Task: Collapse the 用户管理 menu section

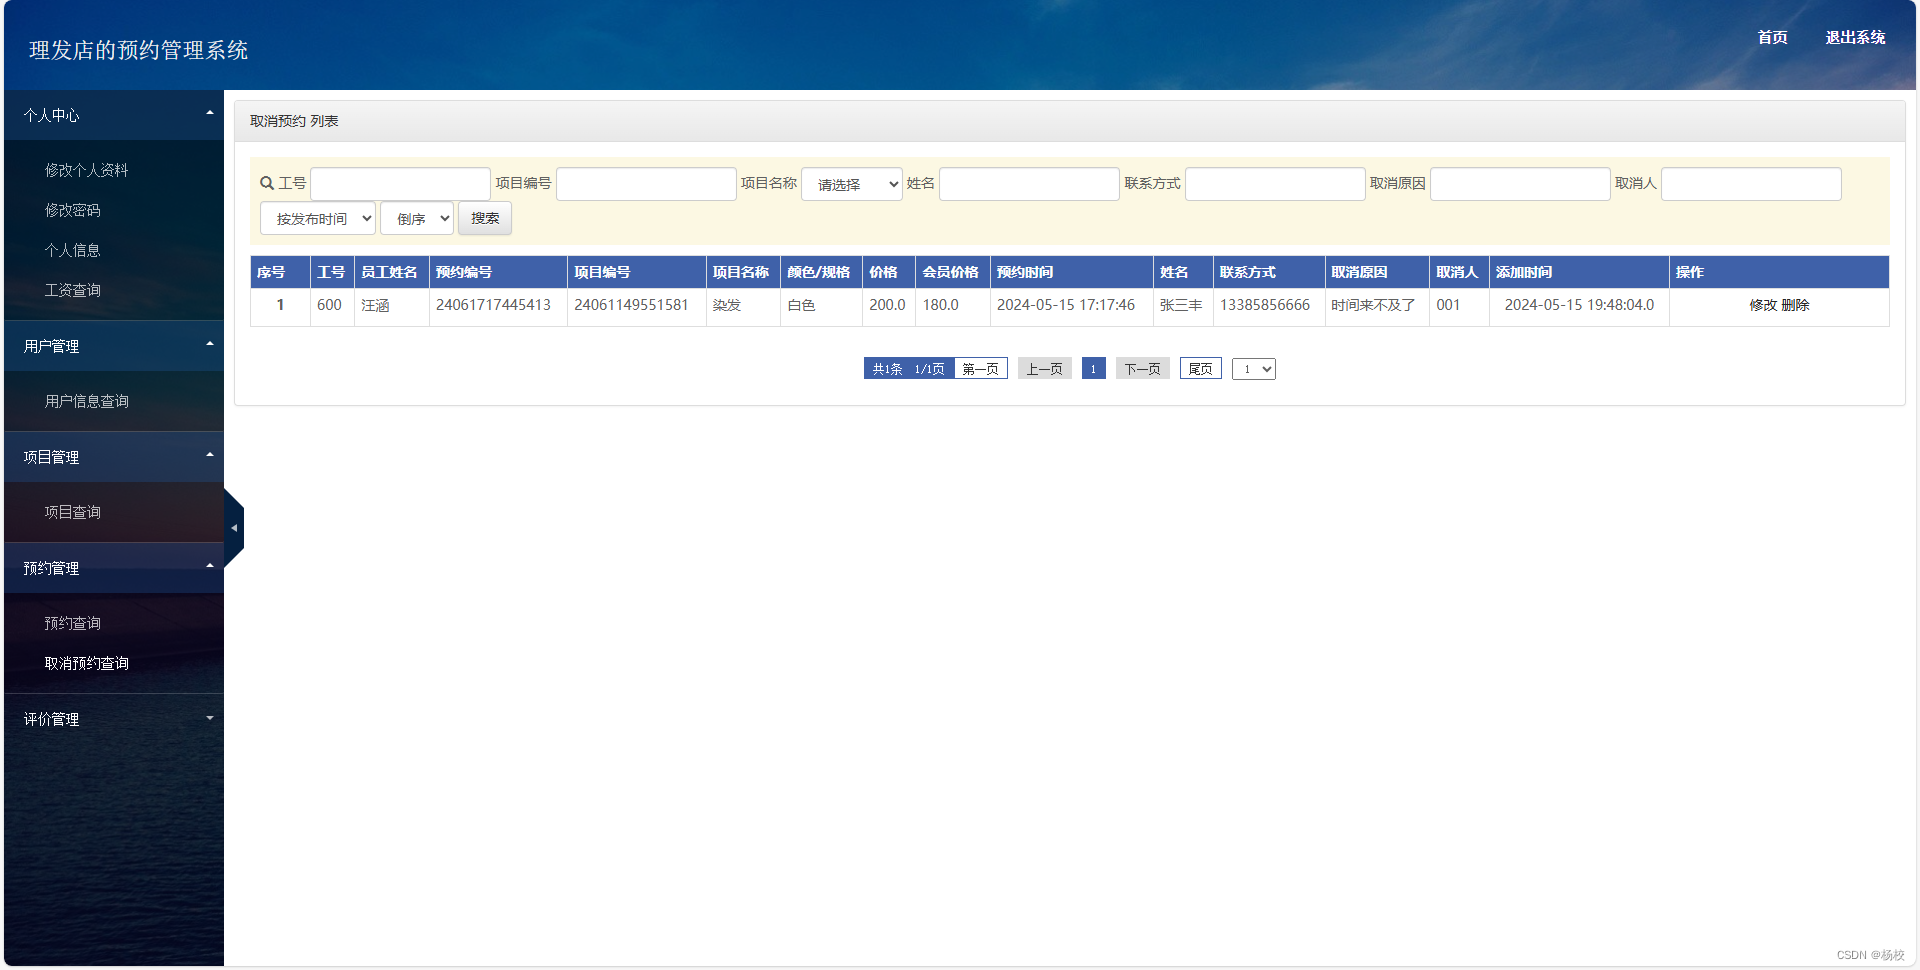Action: click(x=114, y=346)
